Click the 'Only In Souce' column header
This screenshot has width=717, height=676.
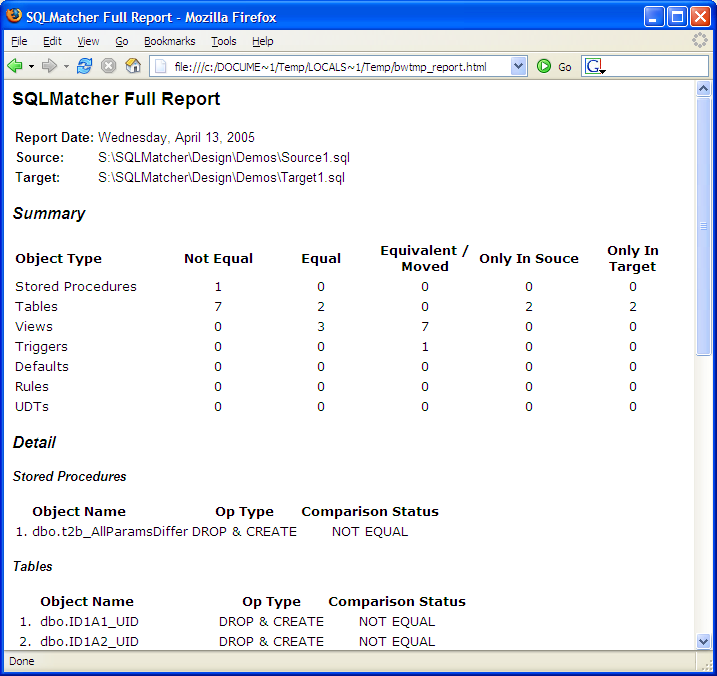(529, 258)
